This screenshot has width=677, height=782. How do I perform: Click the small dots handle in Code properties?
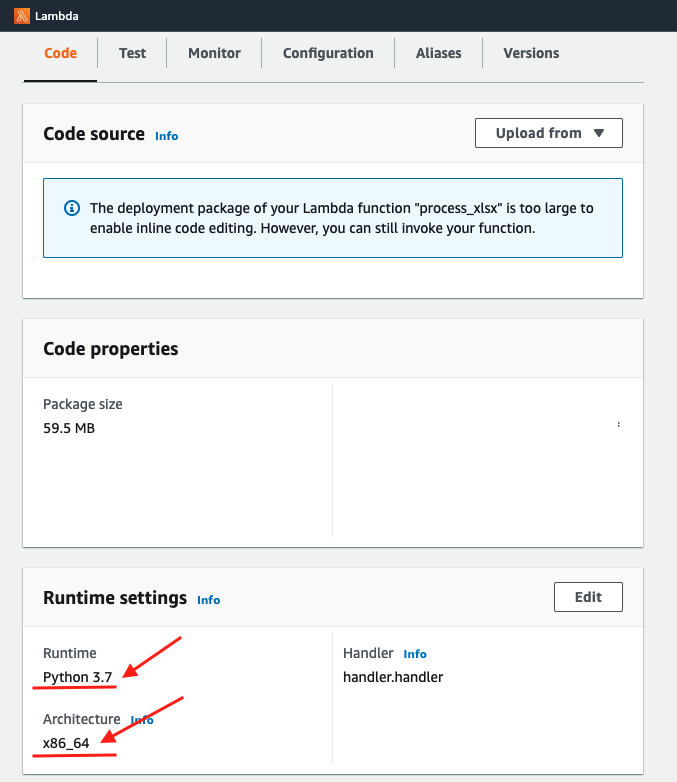619,425
